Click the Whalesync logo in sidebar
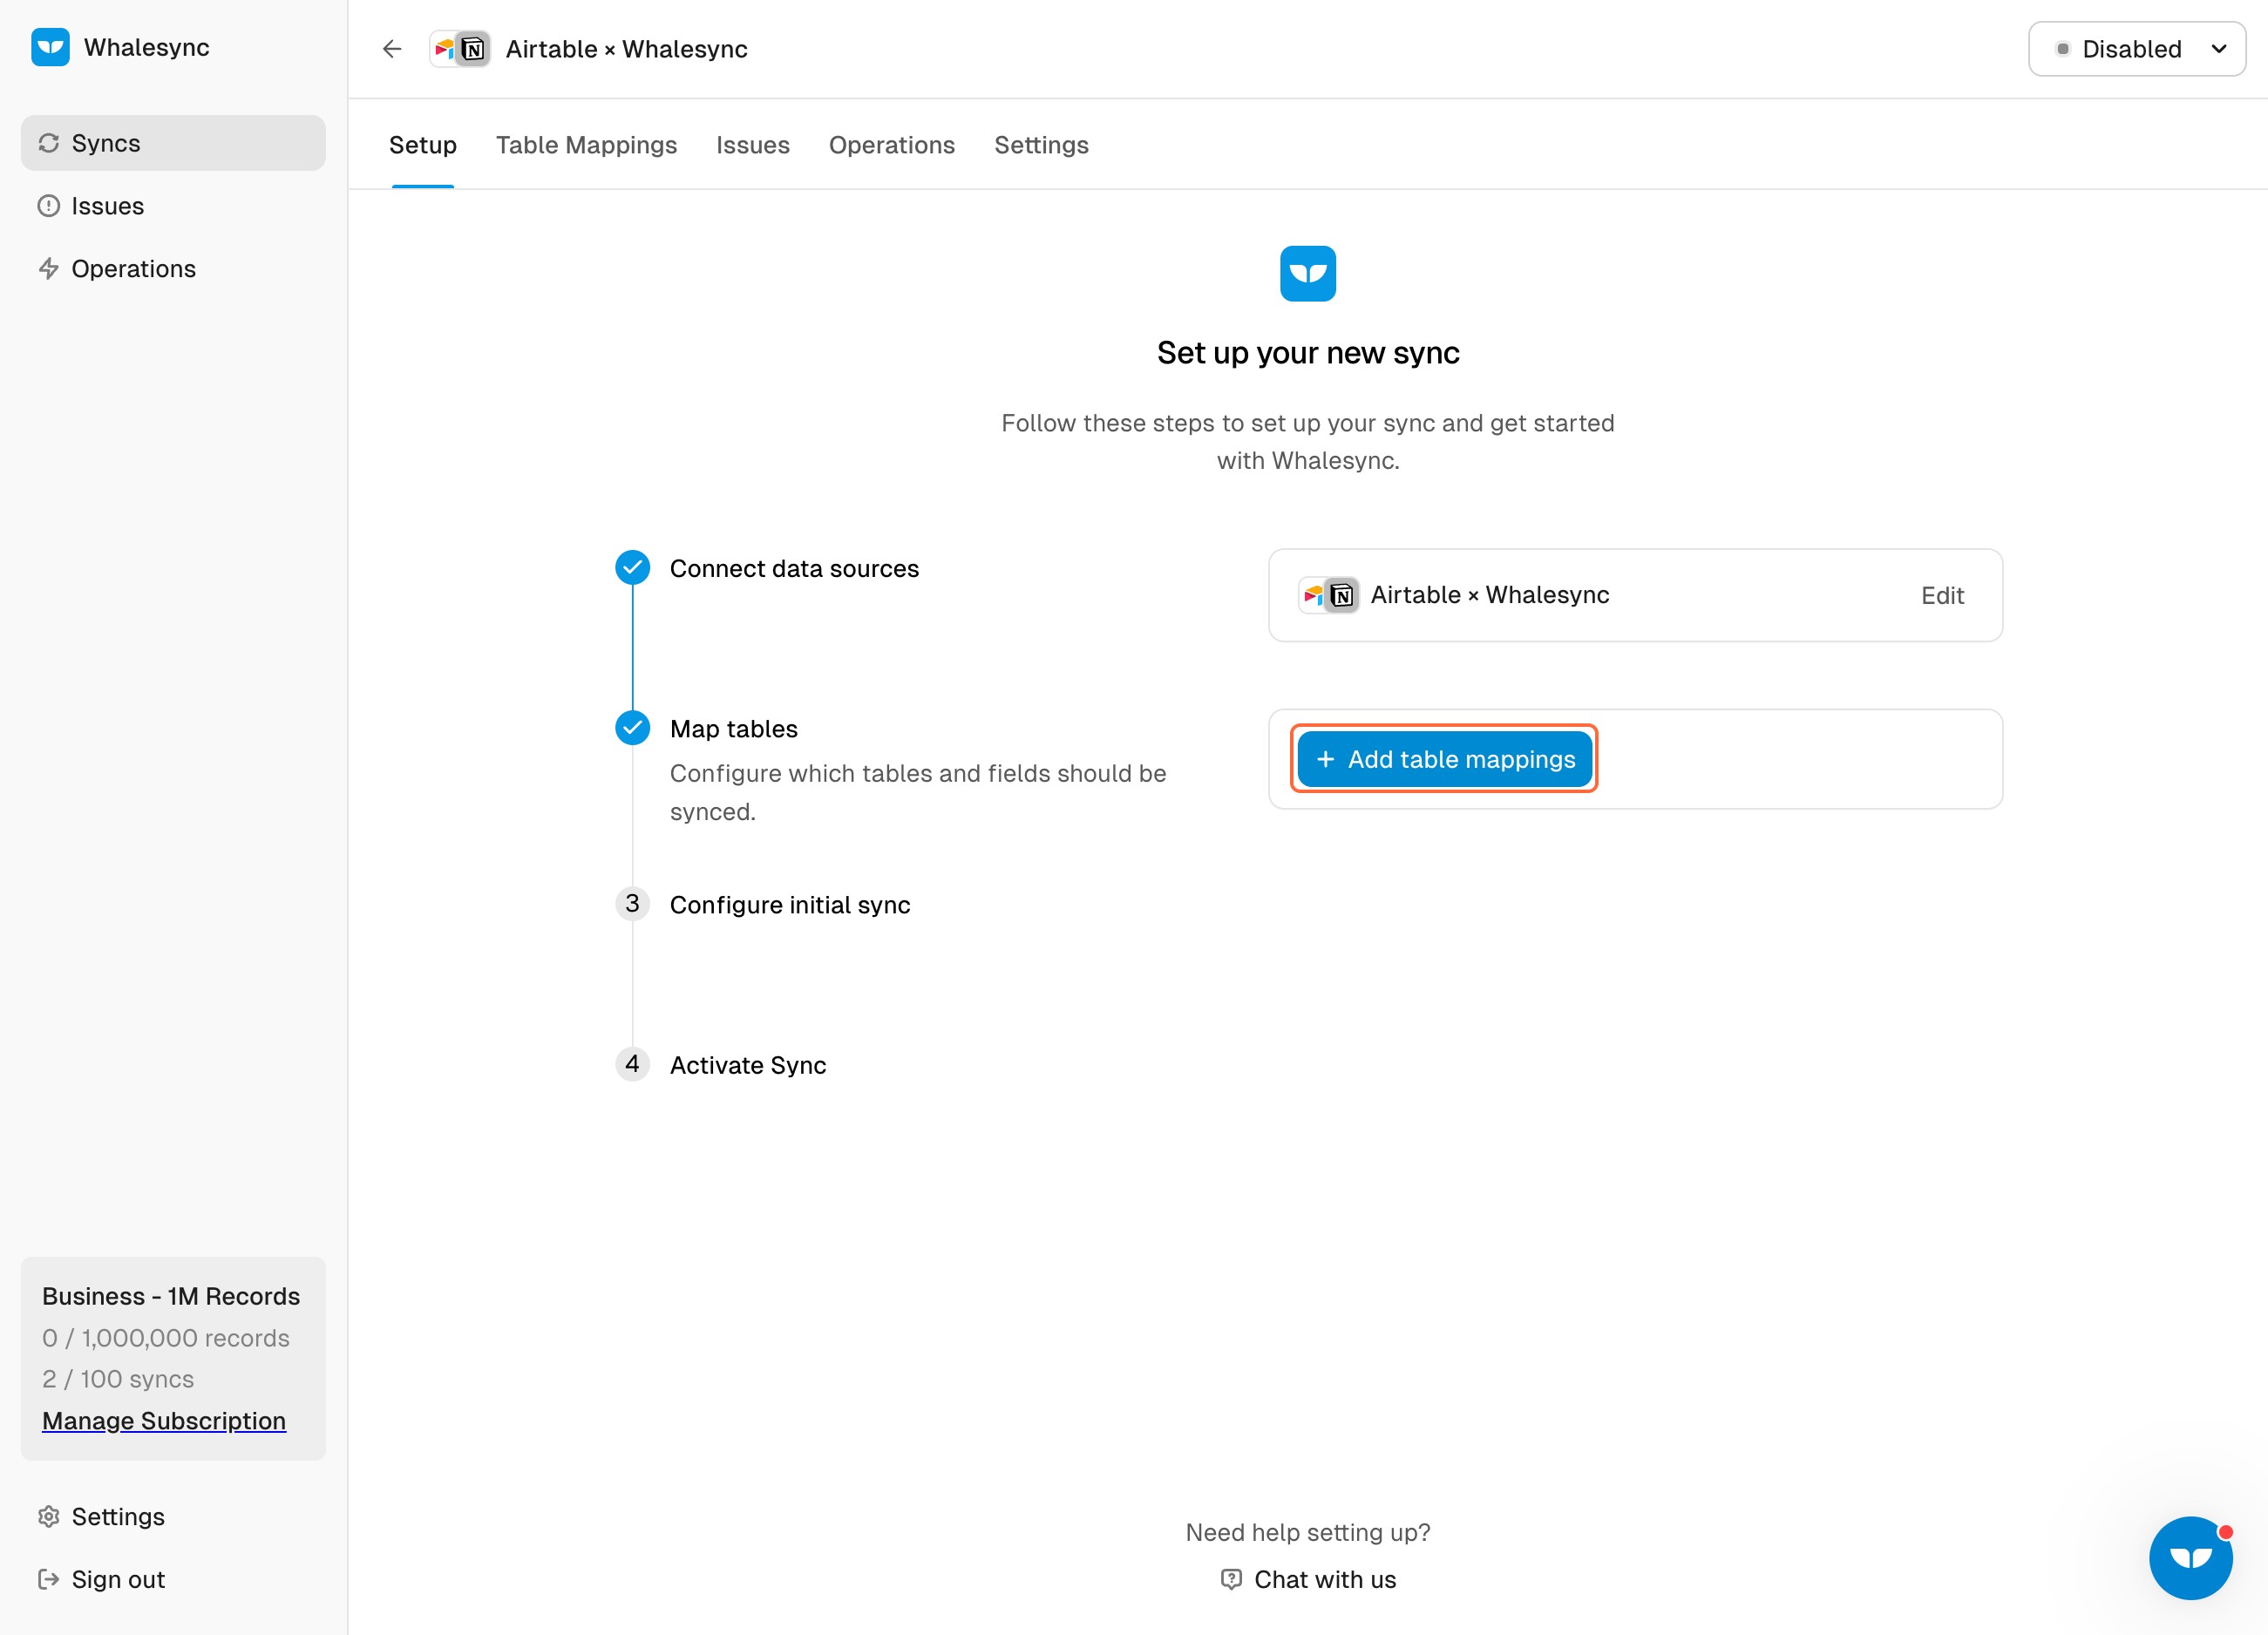The image size is (2268, 1635). pos(50,47)
